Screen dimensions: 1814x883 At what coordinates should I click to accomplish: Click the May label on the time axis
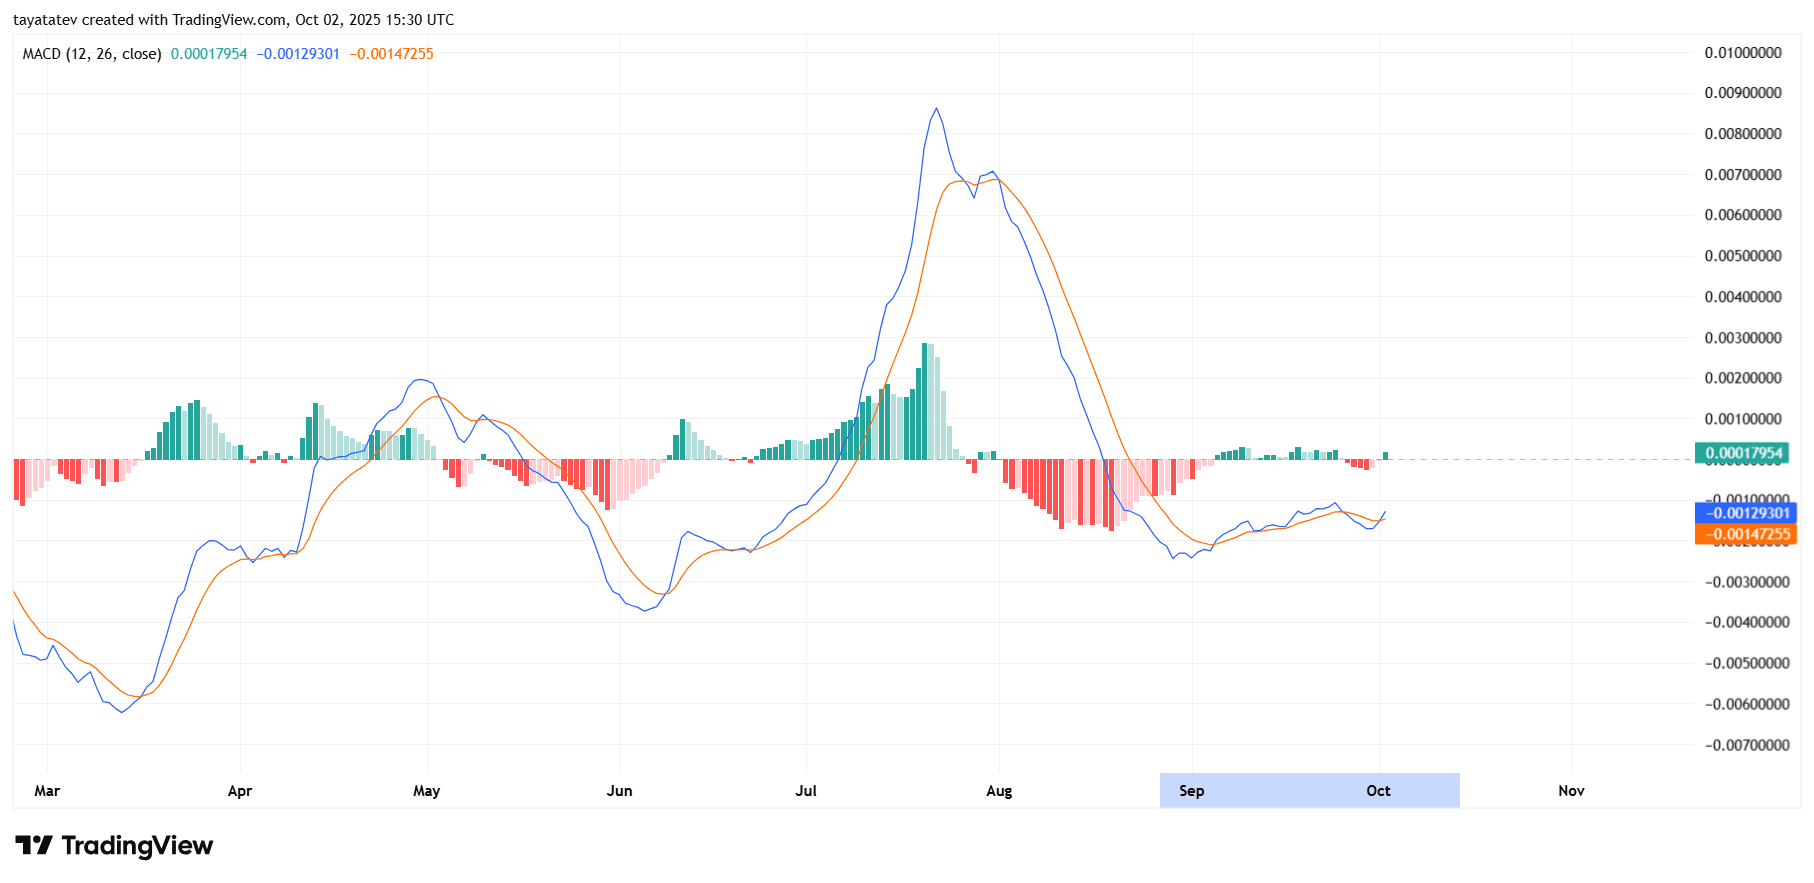coord(427,791)
